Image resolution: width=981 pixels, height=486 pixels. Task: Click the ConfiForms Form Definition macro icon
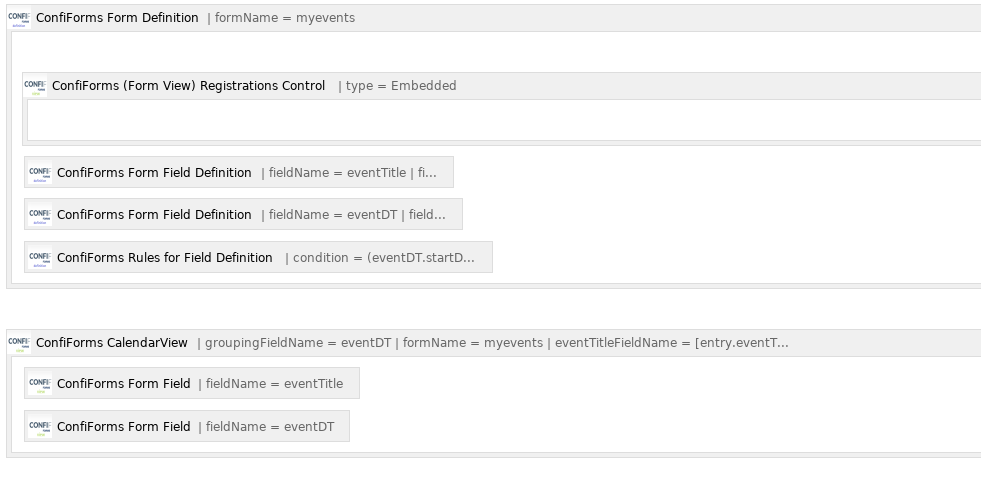pos(19,18)
